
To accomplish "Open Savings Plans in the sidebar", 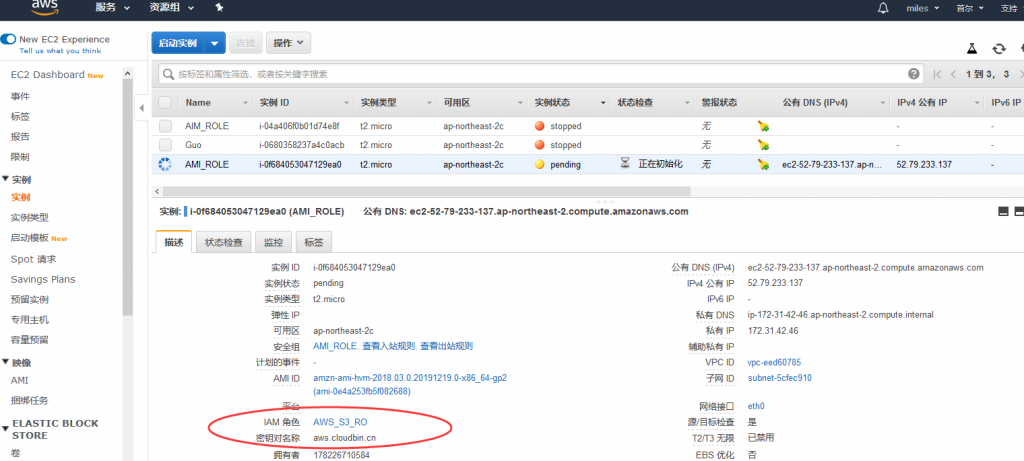I will (43, 279).
